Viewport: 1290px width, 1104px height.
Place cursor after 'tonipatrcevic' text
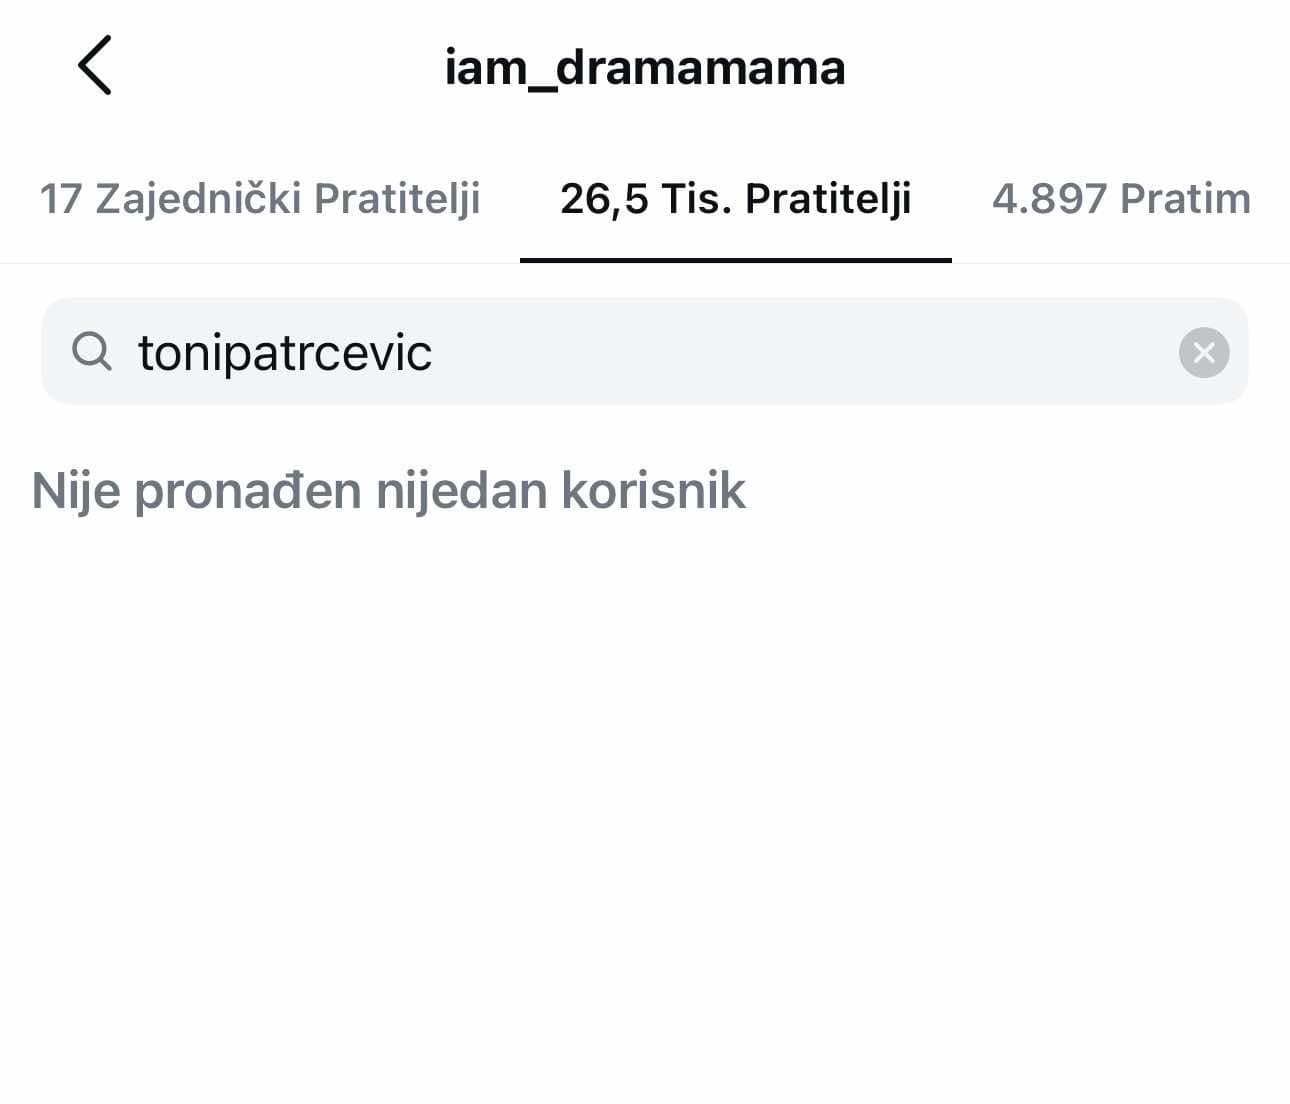tap(436, 353)
